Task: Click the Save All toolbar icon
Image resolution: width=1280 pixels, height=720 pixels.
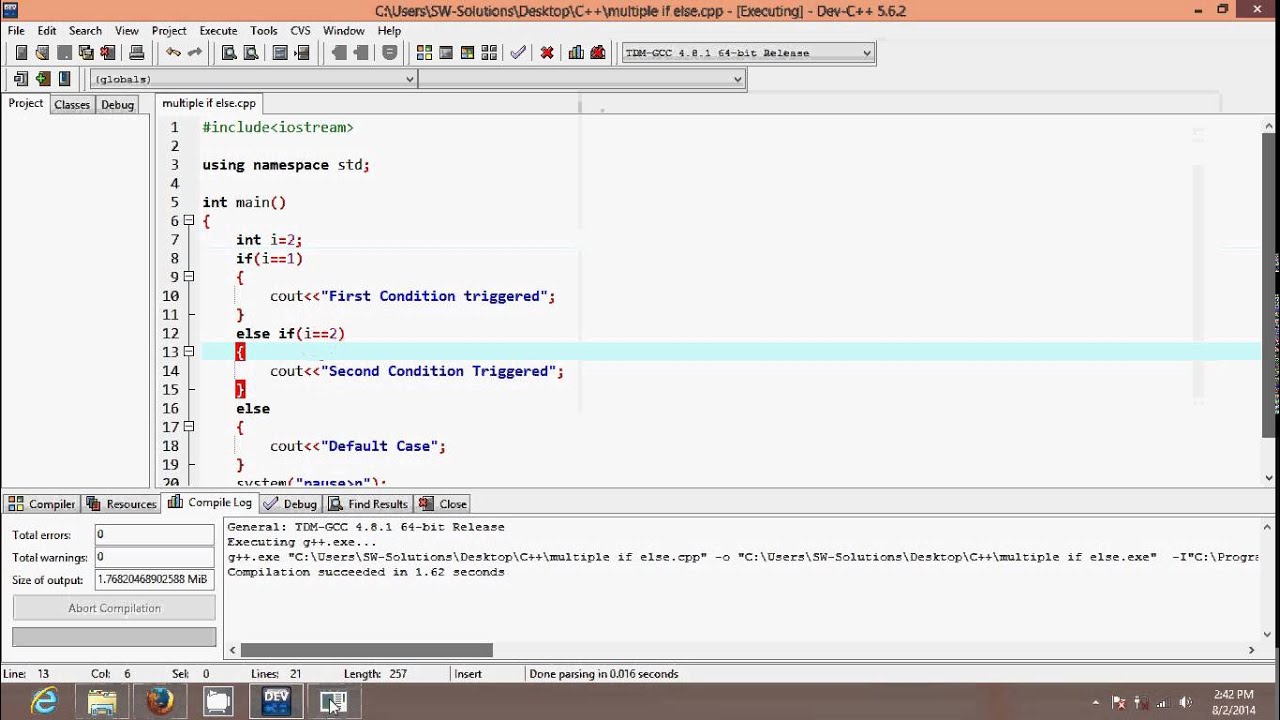Action: pos(86,53)
